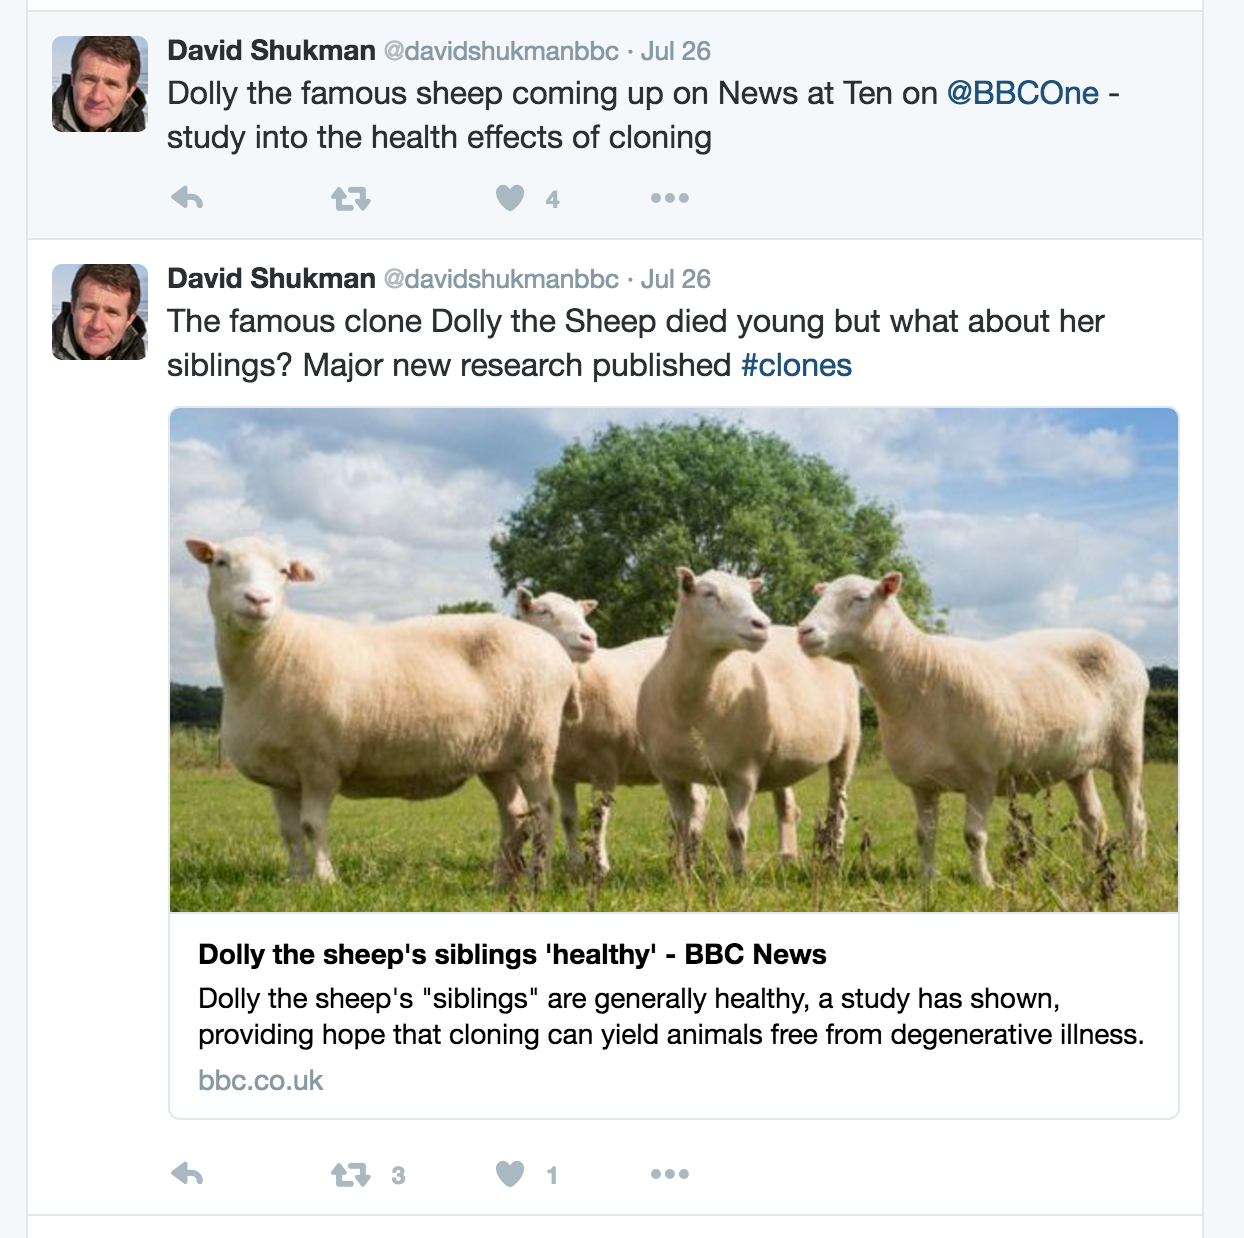Screen dimensions: 1244x1238
Task: Open David Shukman's avatar on first tweet
Action: coord(100,84)
